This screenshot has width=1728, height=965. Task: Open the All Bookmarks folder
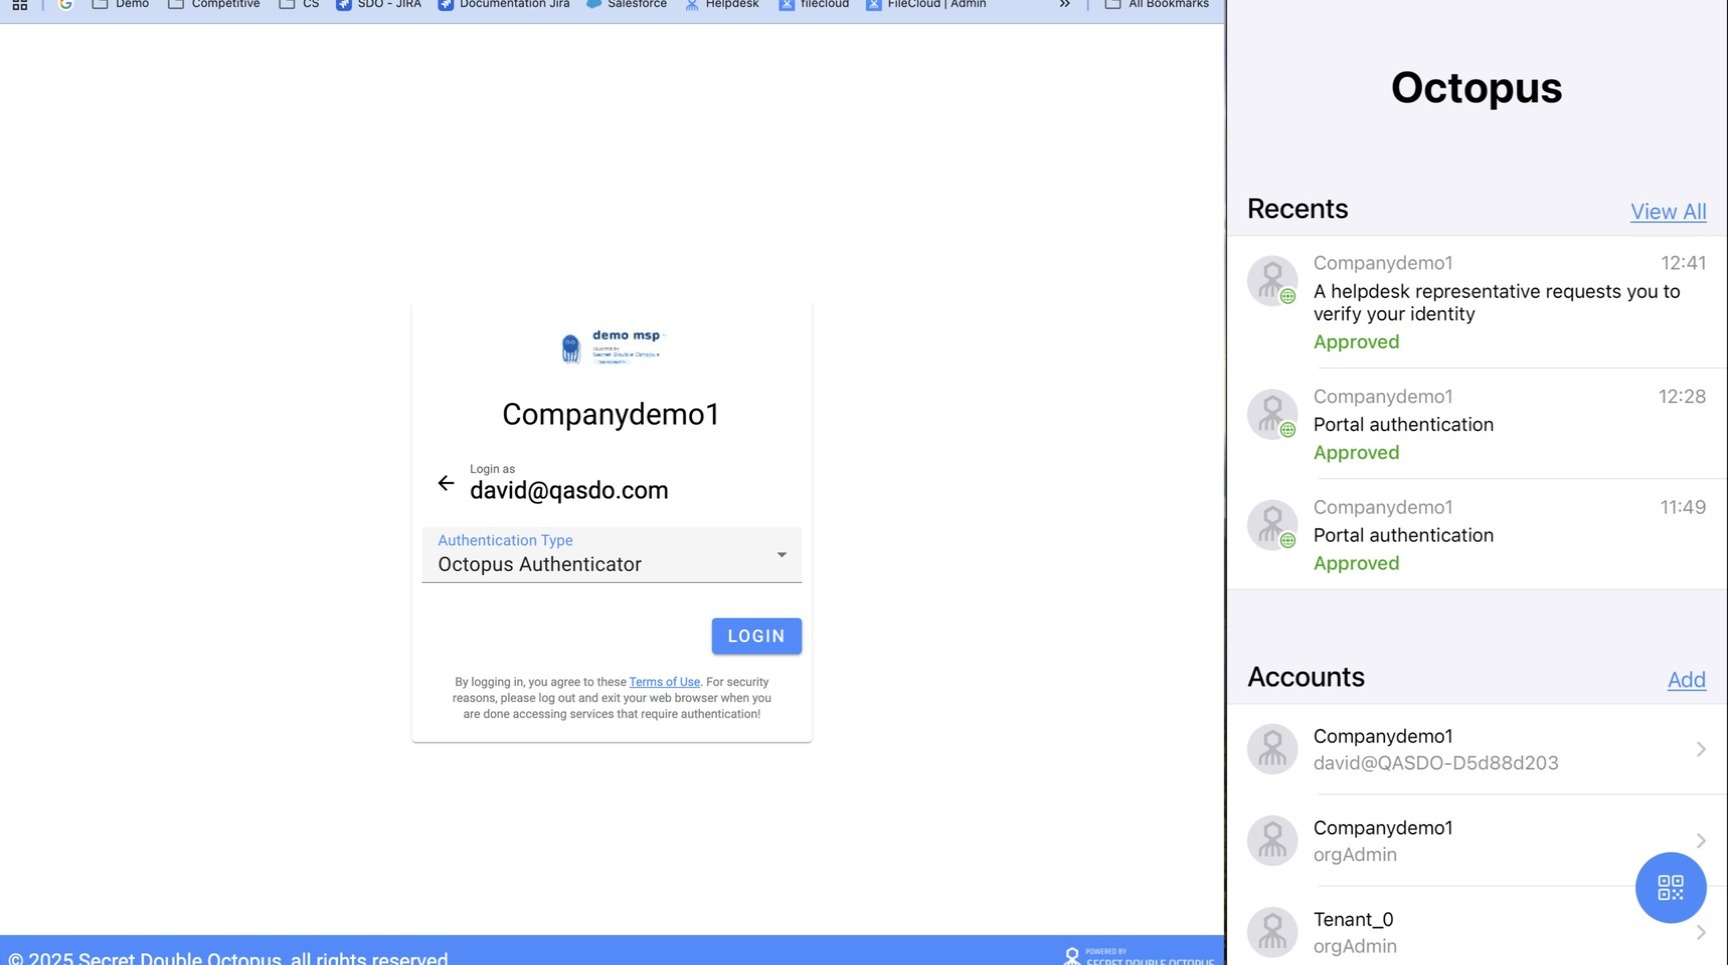coord(1157,5)
